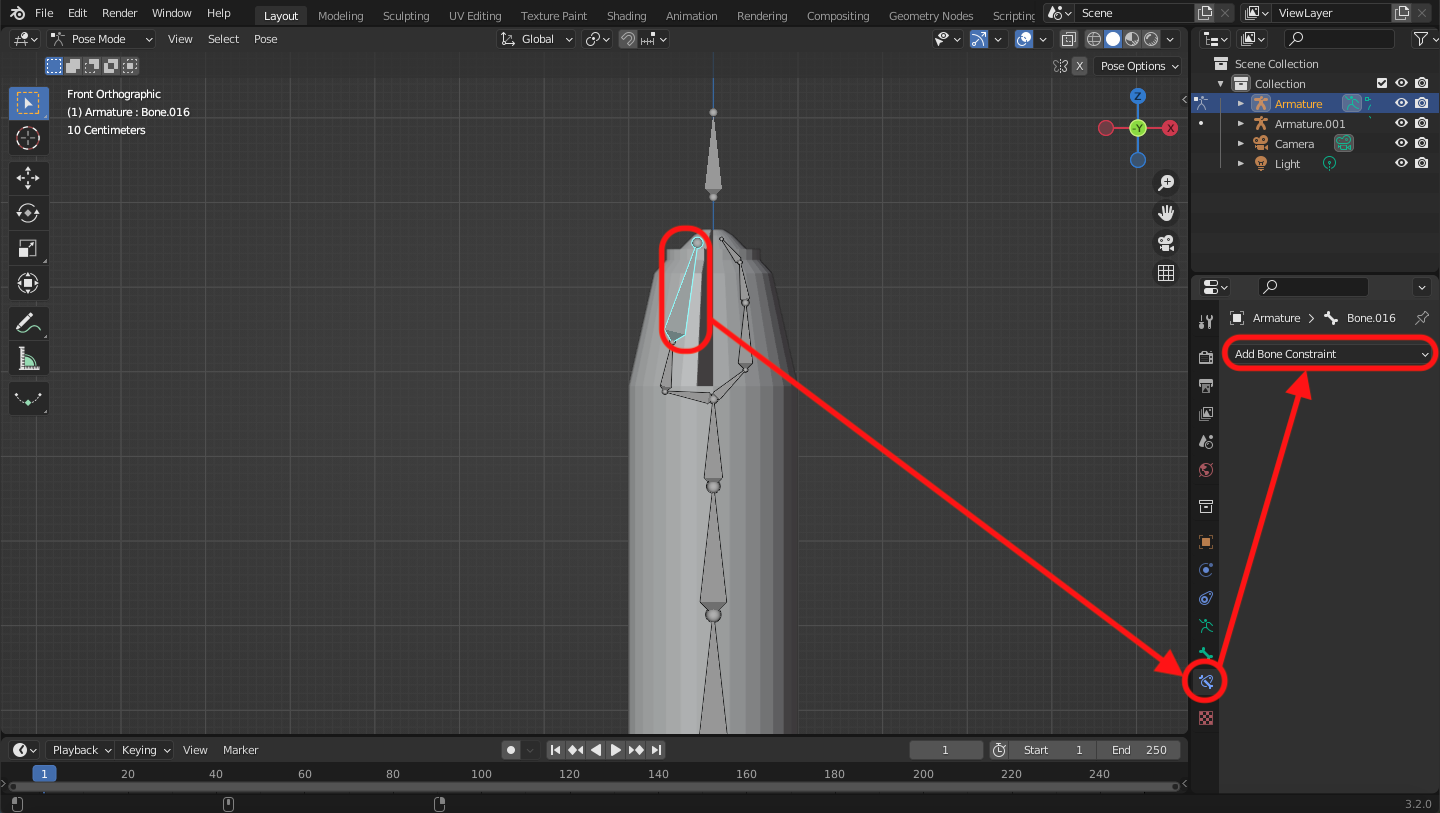The image size is (1440, 813).
Task: Click the Z axis on navigation gizmo
Action: click(x=1138, y=96)
